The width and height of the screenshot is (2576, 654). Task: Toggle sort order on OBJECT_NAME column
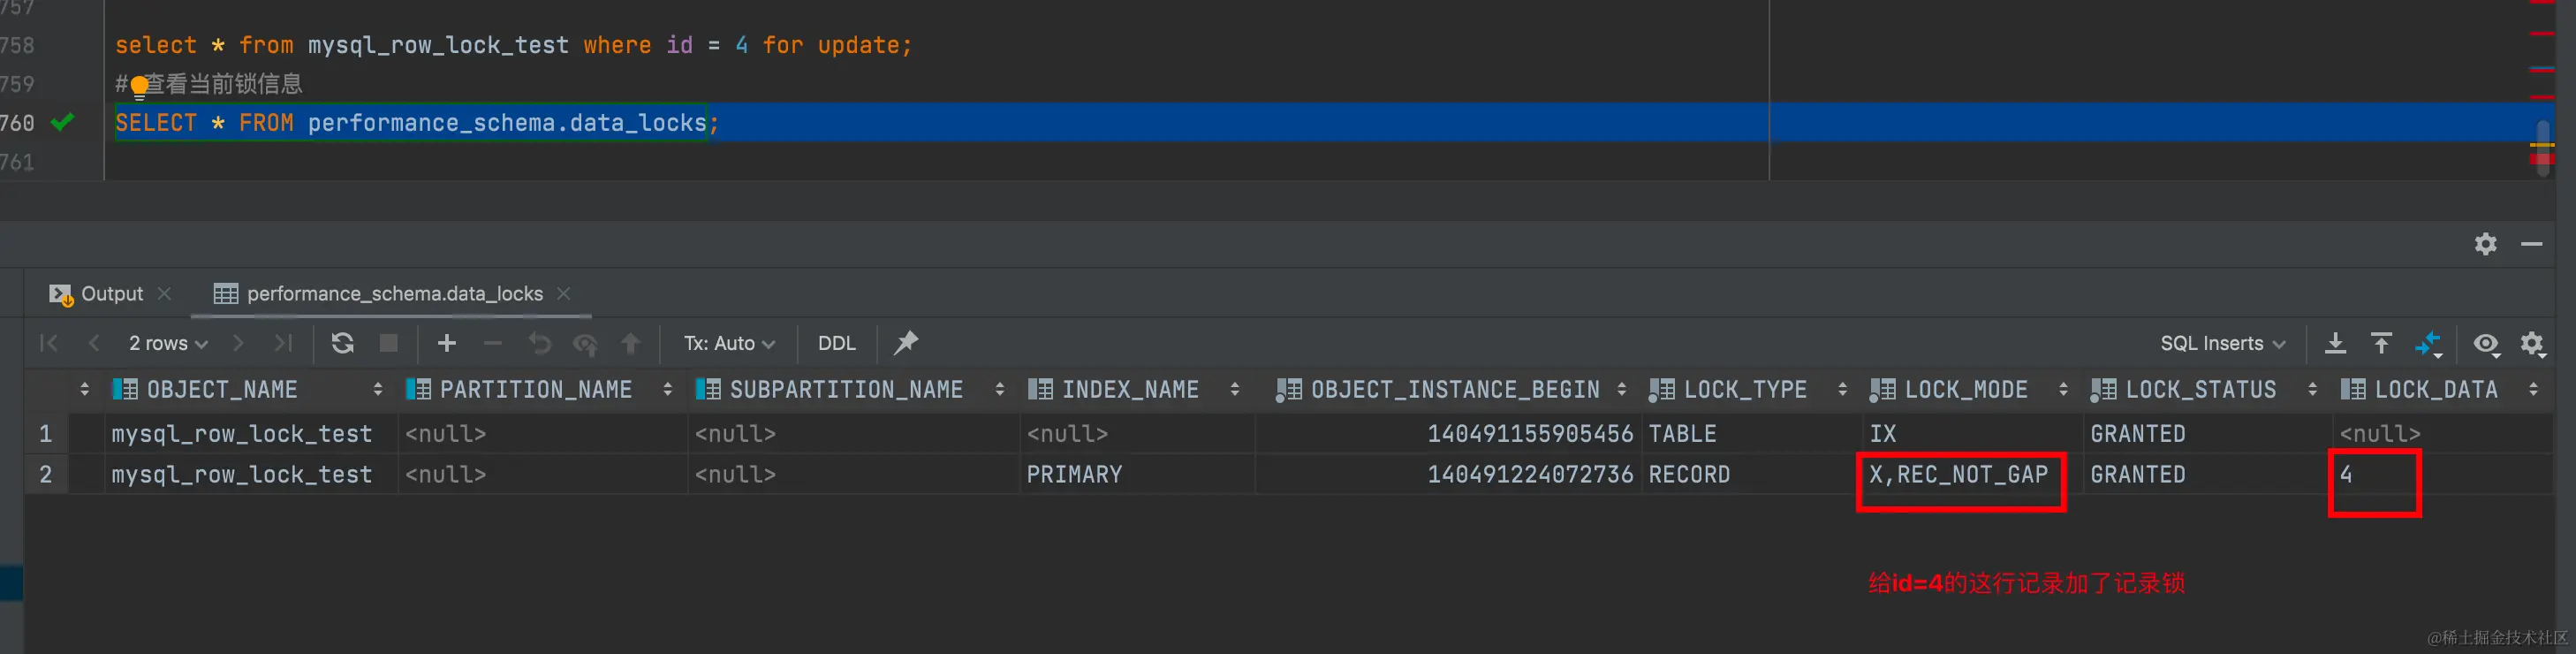[377, 389]
